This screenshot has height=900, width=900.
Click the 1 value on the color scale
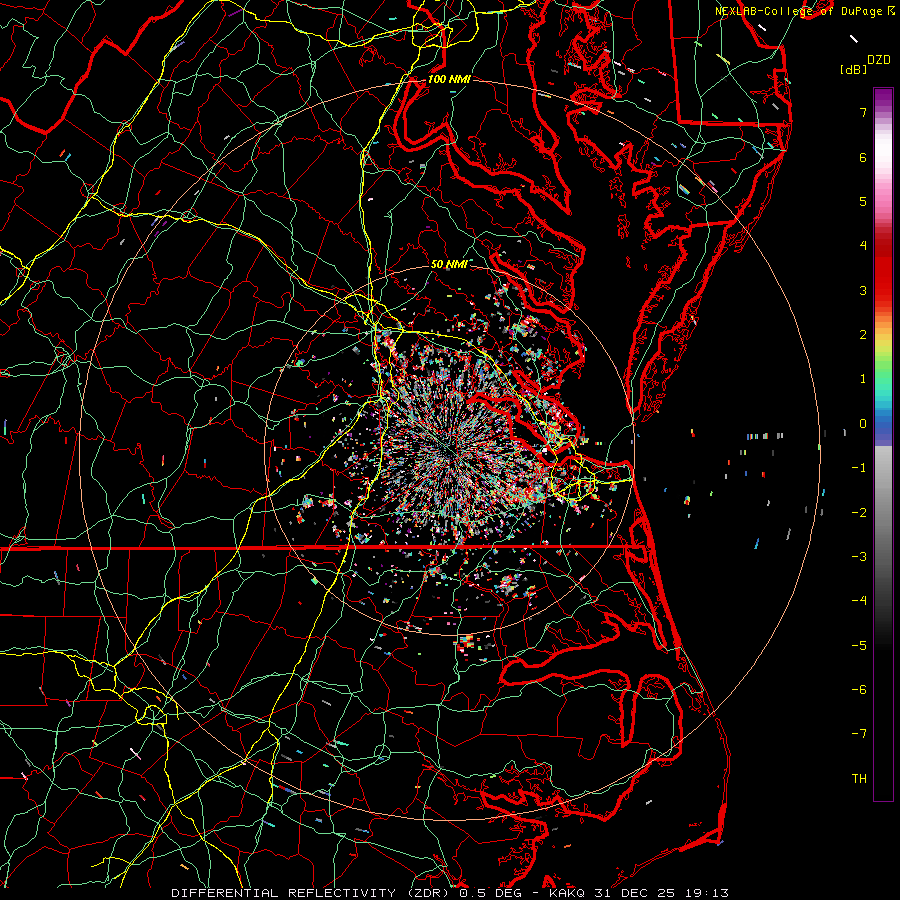point(863,379)
